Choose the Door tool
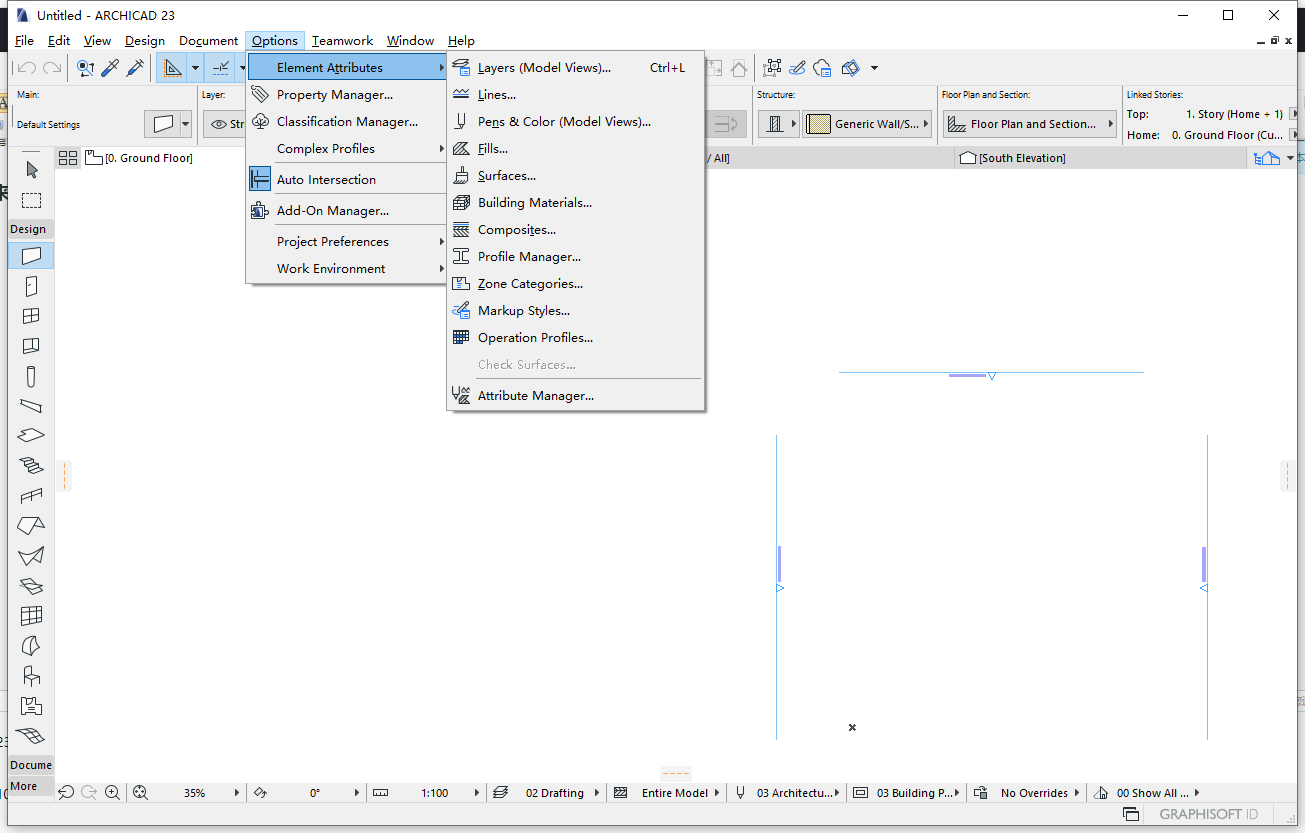1305x833 pixels. (x=31, y=286)
